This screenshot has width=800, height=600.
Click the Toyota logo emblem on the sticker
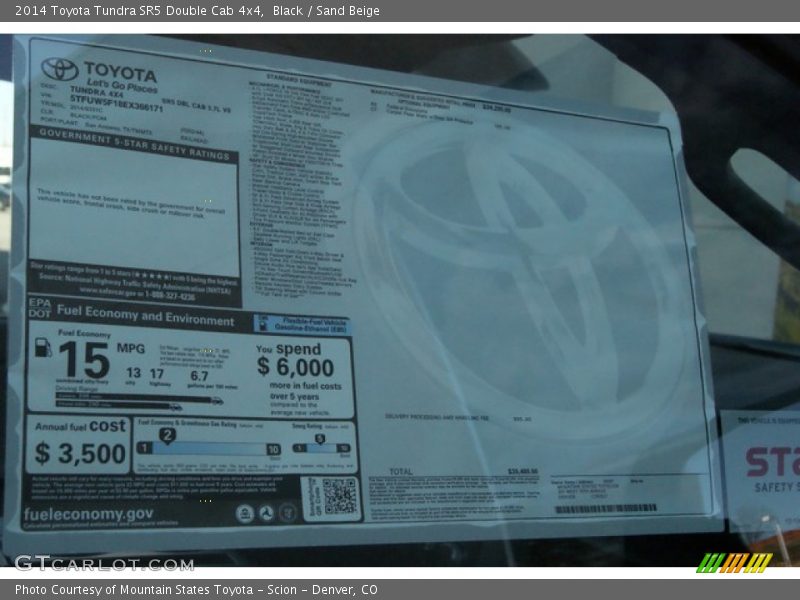pos(60,69)
